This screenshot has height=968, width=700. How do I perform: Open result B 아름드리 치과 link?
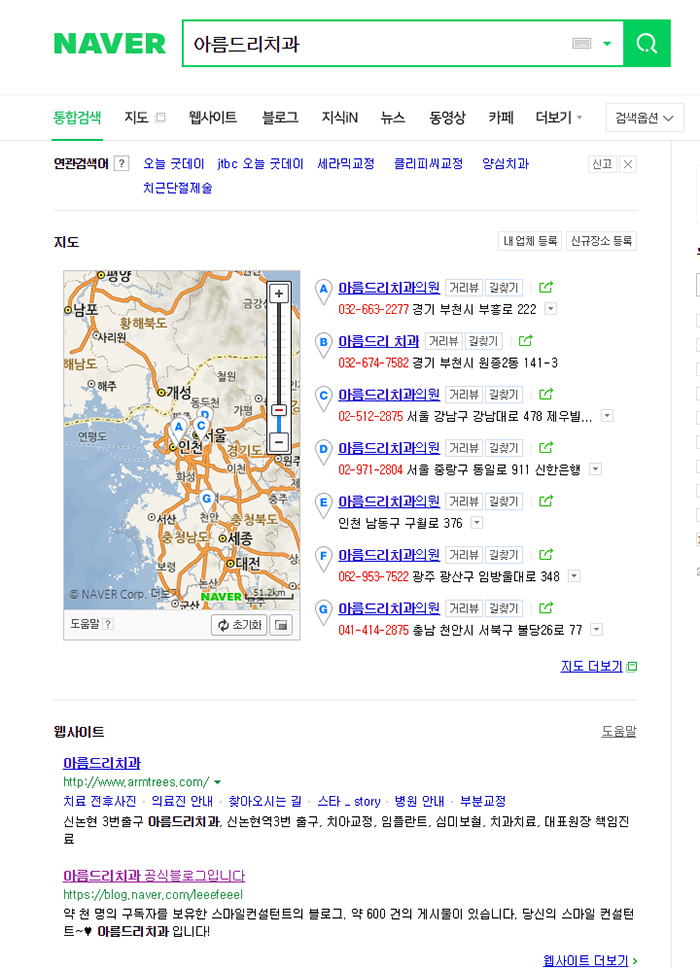click(378, 341)
